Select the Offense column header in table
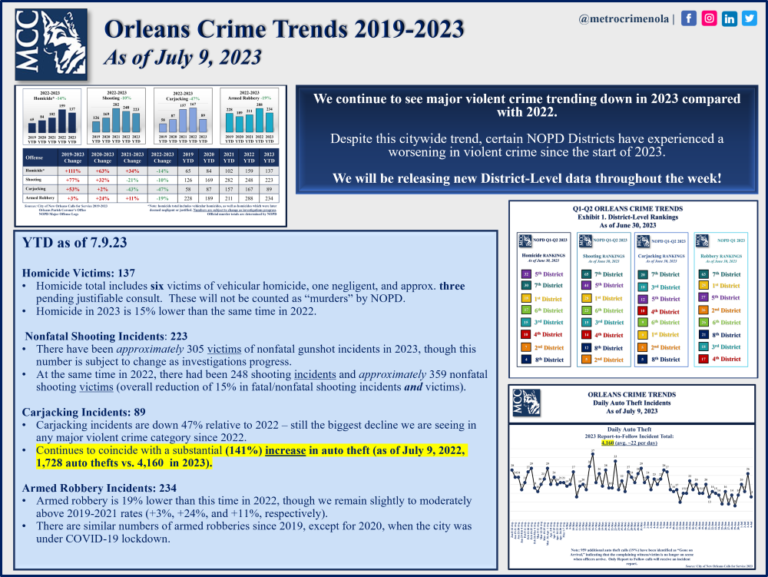This screenshot has height=577, width=768. [x=33, y=159]
